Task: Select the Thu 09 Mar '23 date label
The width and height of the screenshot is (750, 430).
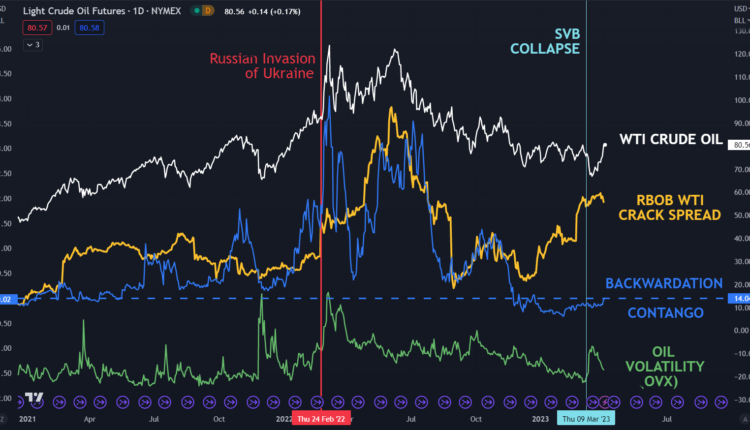Action: 585,421
